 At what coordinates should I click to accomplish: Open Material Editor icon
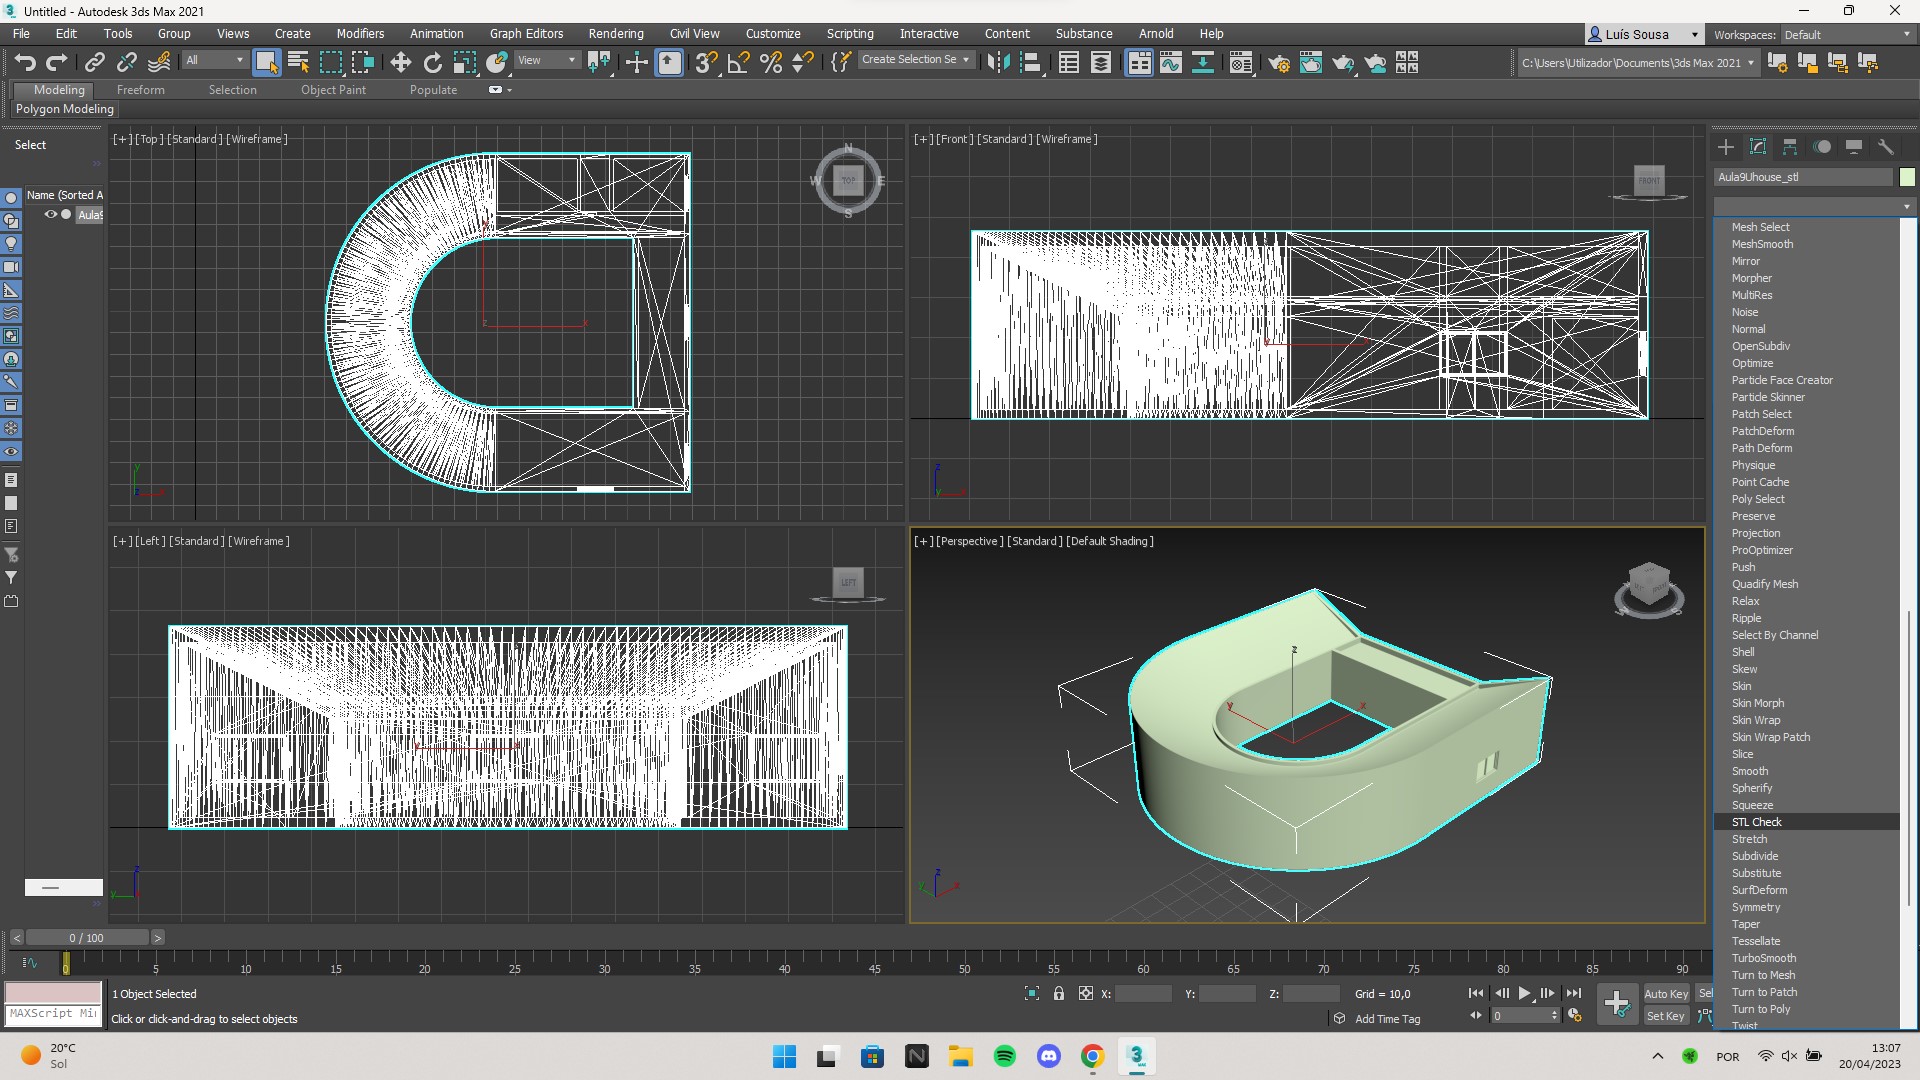point(1241,63)
